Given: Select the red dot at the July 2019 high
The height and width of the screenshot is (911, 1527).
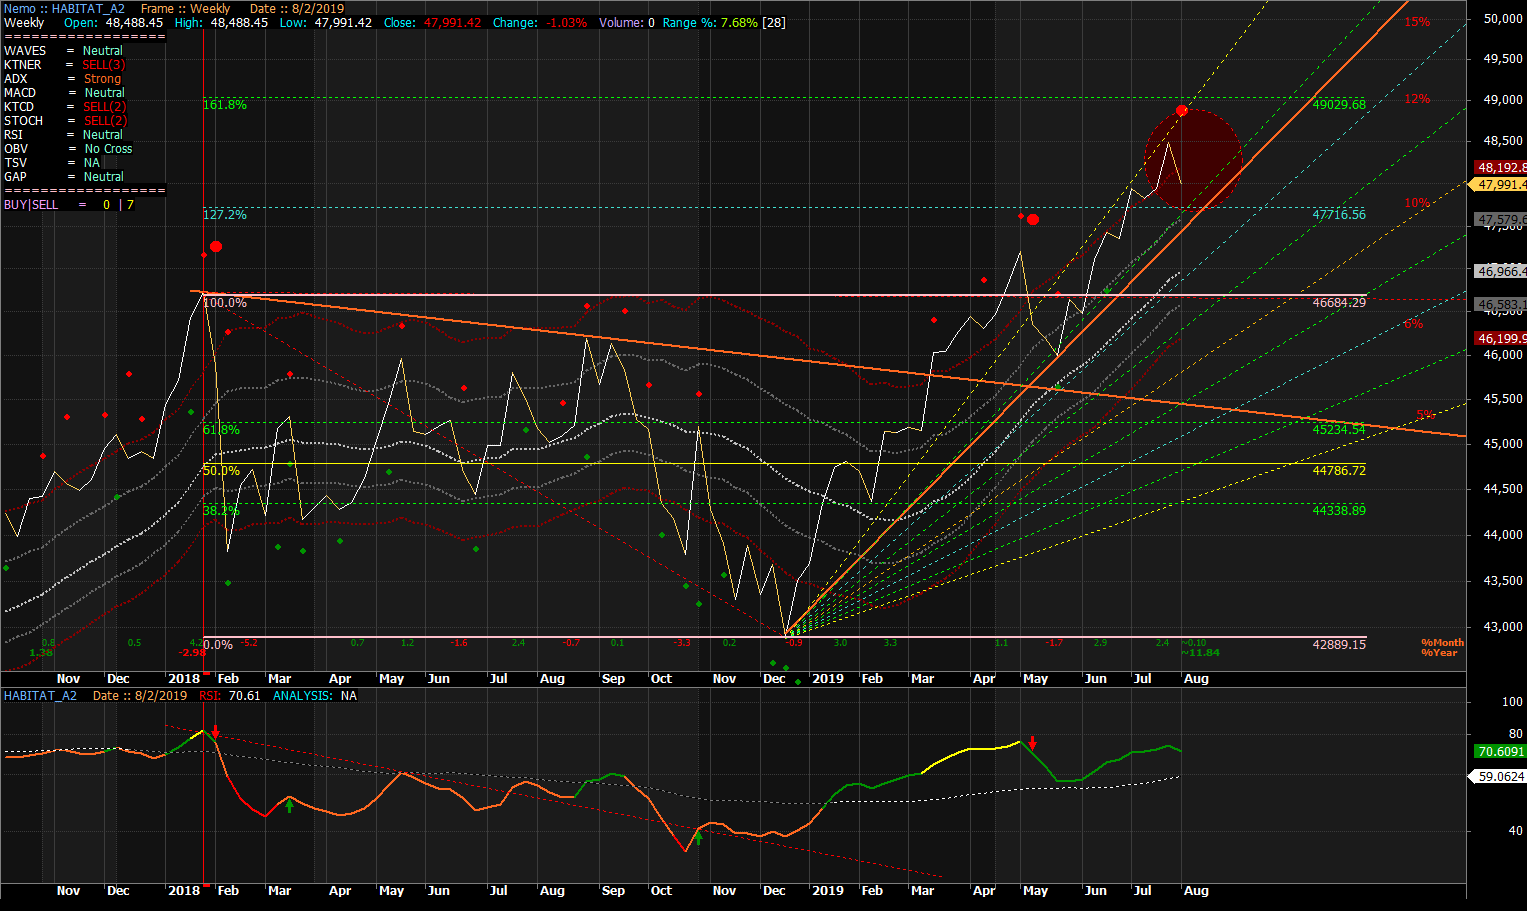Looking at the screenshot, I should 1182,111.
